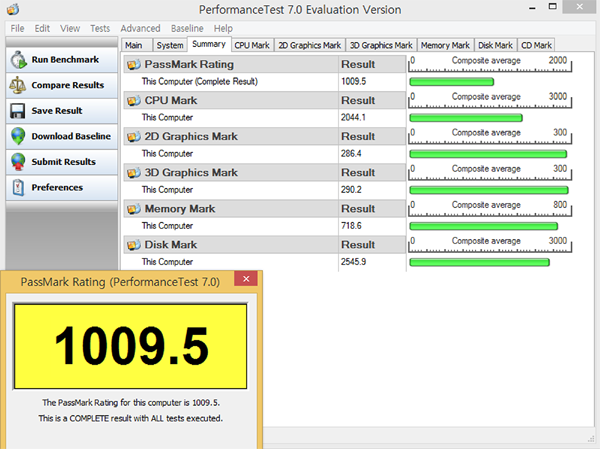Click the 3D Graphics Mark green bar
The width and height of the screenshot is (600, 449).
click(x=489, y=190)
